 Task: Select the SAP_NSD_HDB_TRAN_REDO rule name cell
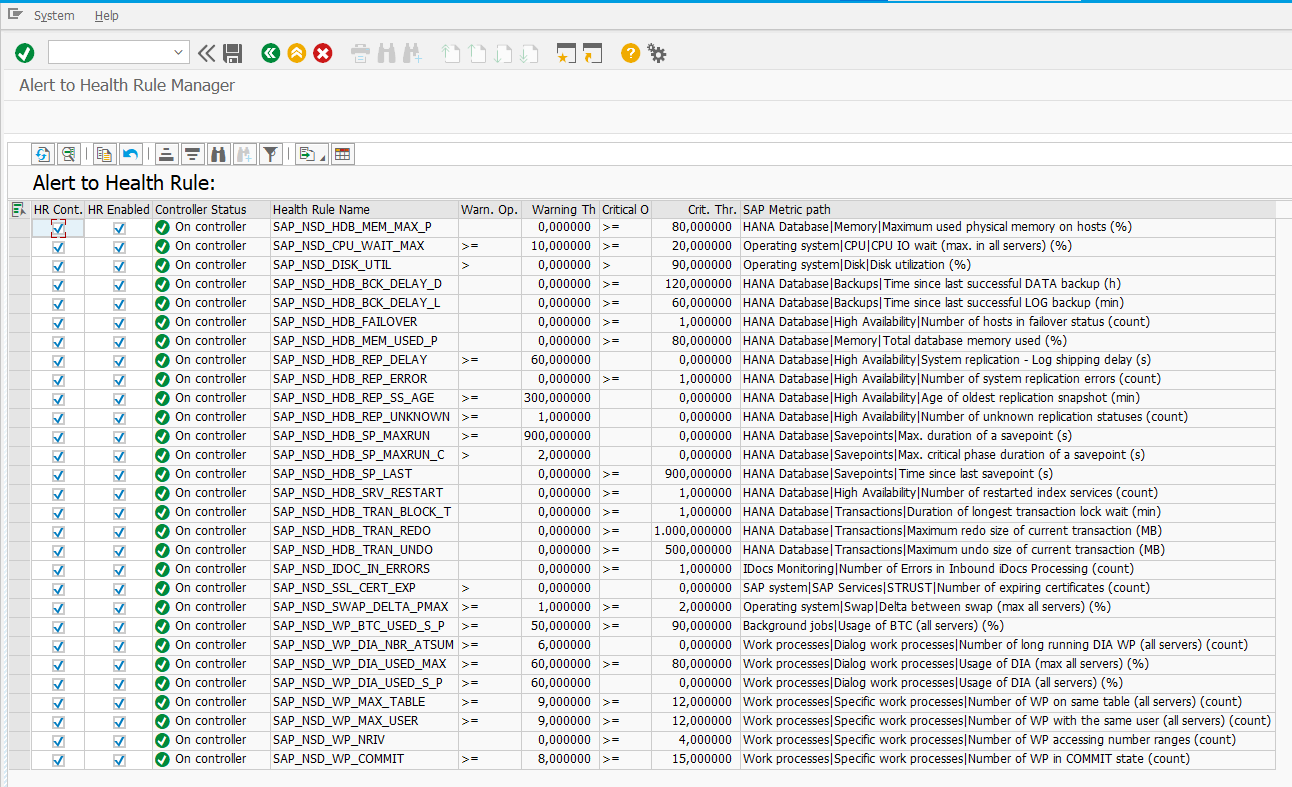click(365, 532)
